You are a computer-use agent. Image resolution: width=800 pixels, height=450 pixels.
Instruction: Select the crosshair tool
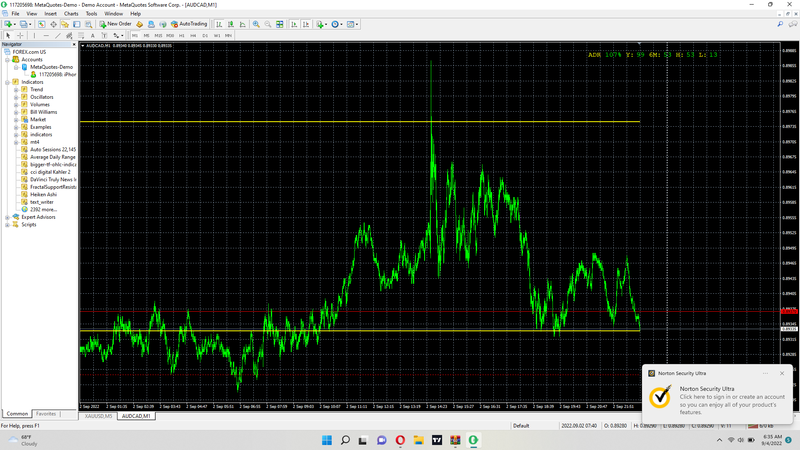tap(20, 35)
